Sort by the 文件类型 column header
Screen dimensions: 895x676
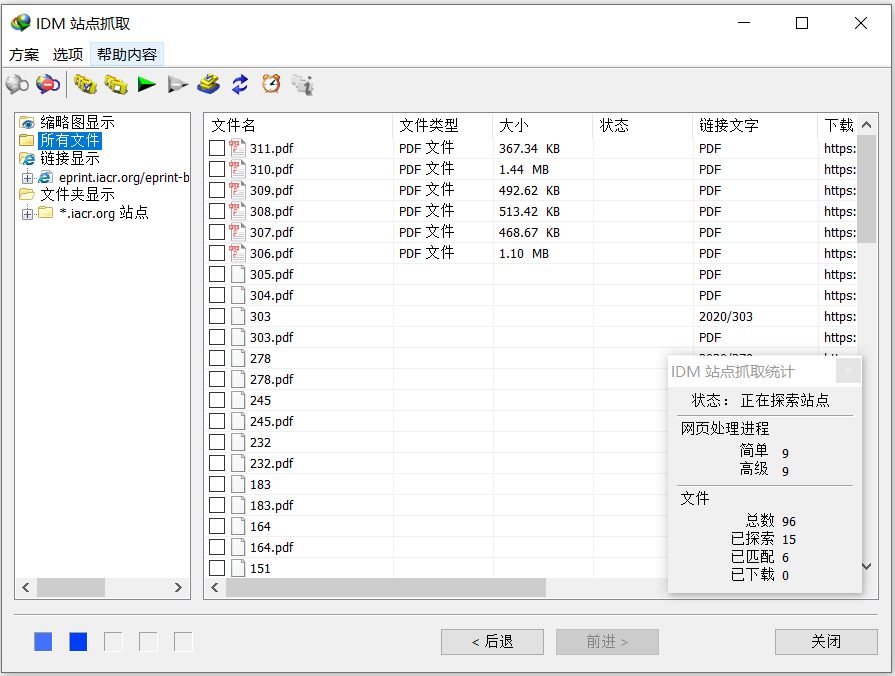(x=442, y=125)
